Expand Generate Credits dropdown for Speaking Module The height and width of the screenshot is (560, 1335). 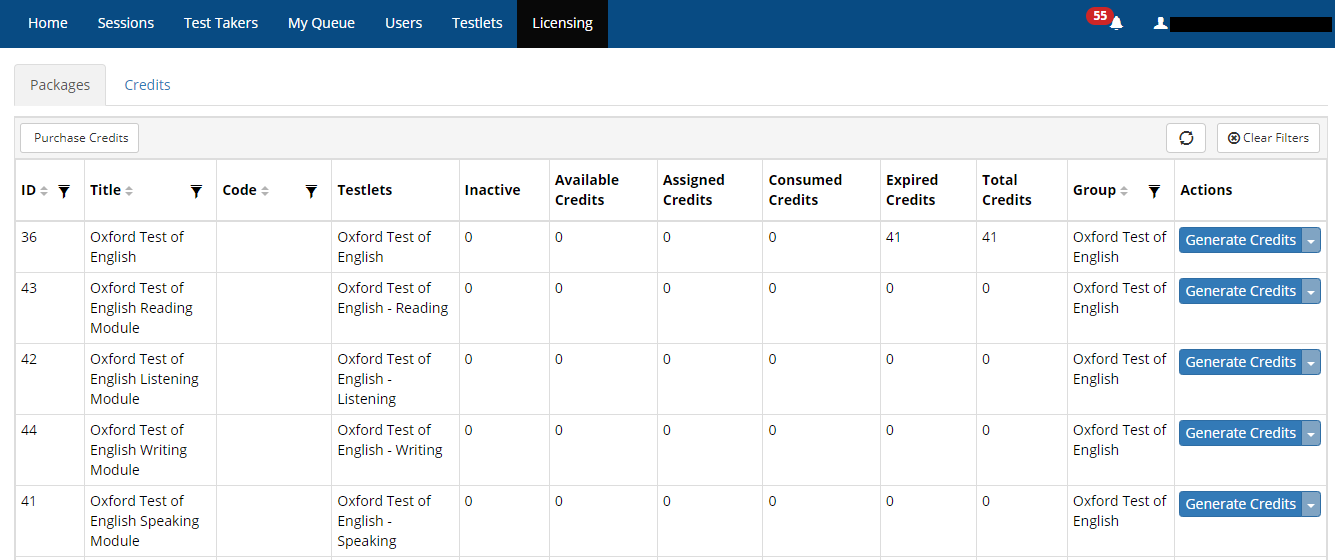coord(1311,504)
